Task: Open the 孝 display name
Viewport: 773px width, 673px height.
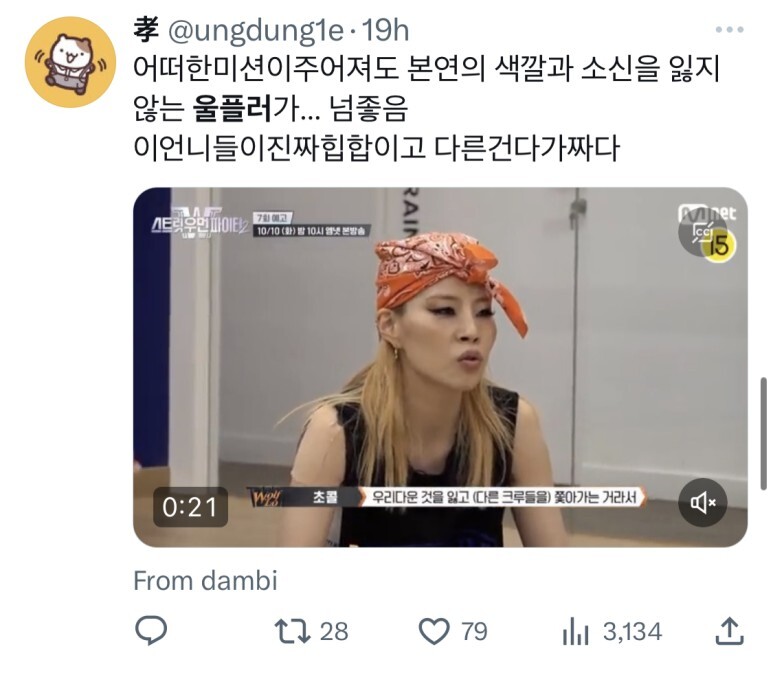Action: pyautogui.click(x=146, y=31)
